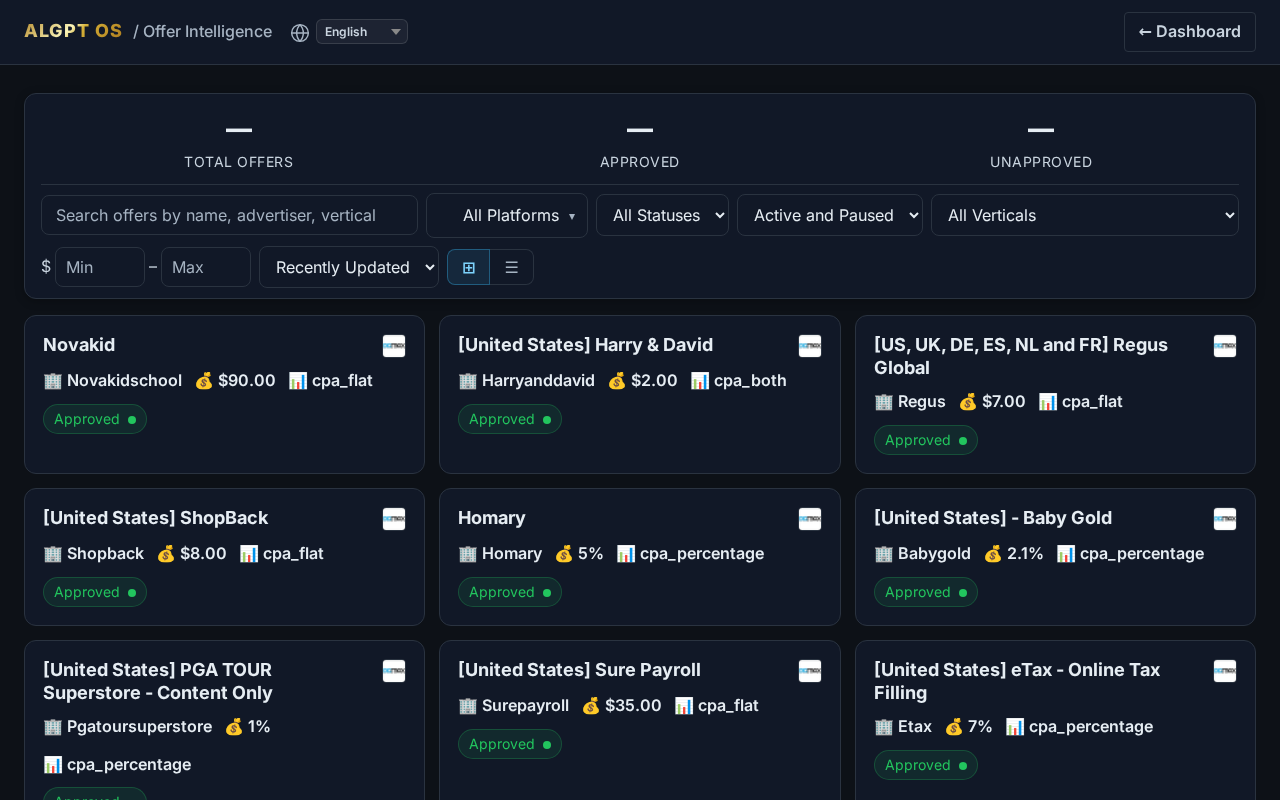Image resolution: width=1280 pixels, height=800 pixels.
Task: Open the eTax - Online Tax Filling offer
Action: 1017,681
